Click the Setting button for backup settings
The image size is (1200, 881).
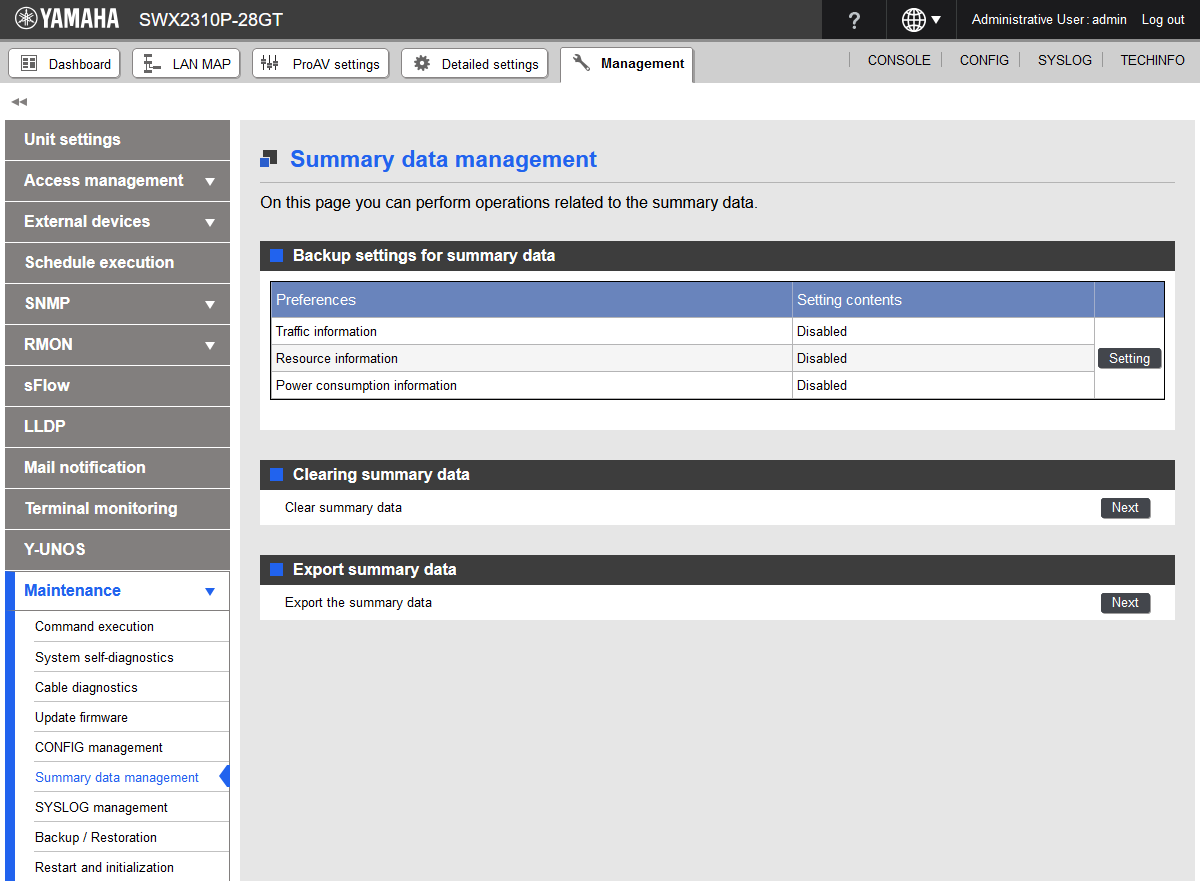click(x=1129, y=359)
